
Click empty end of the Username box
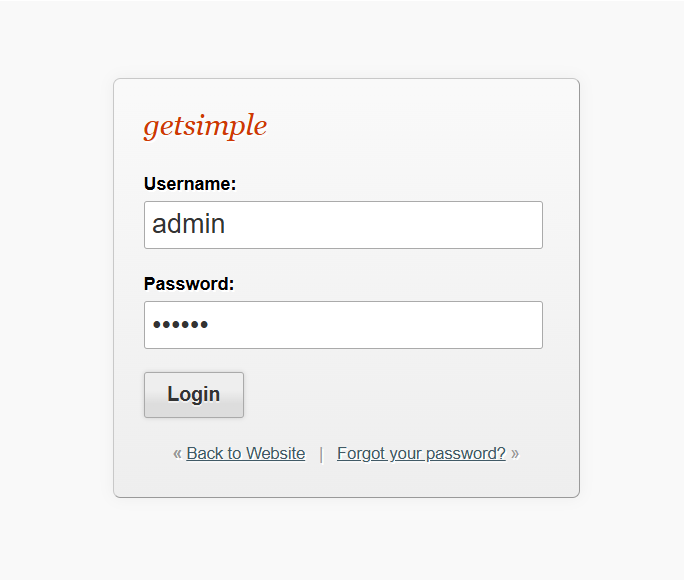[x=480, y=225]
